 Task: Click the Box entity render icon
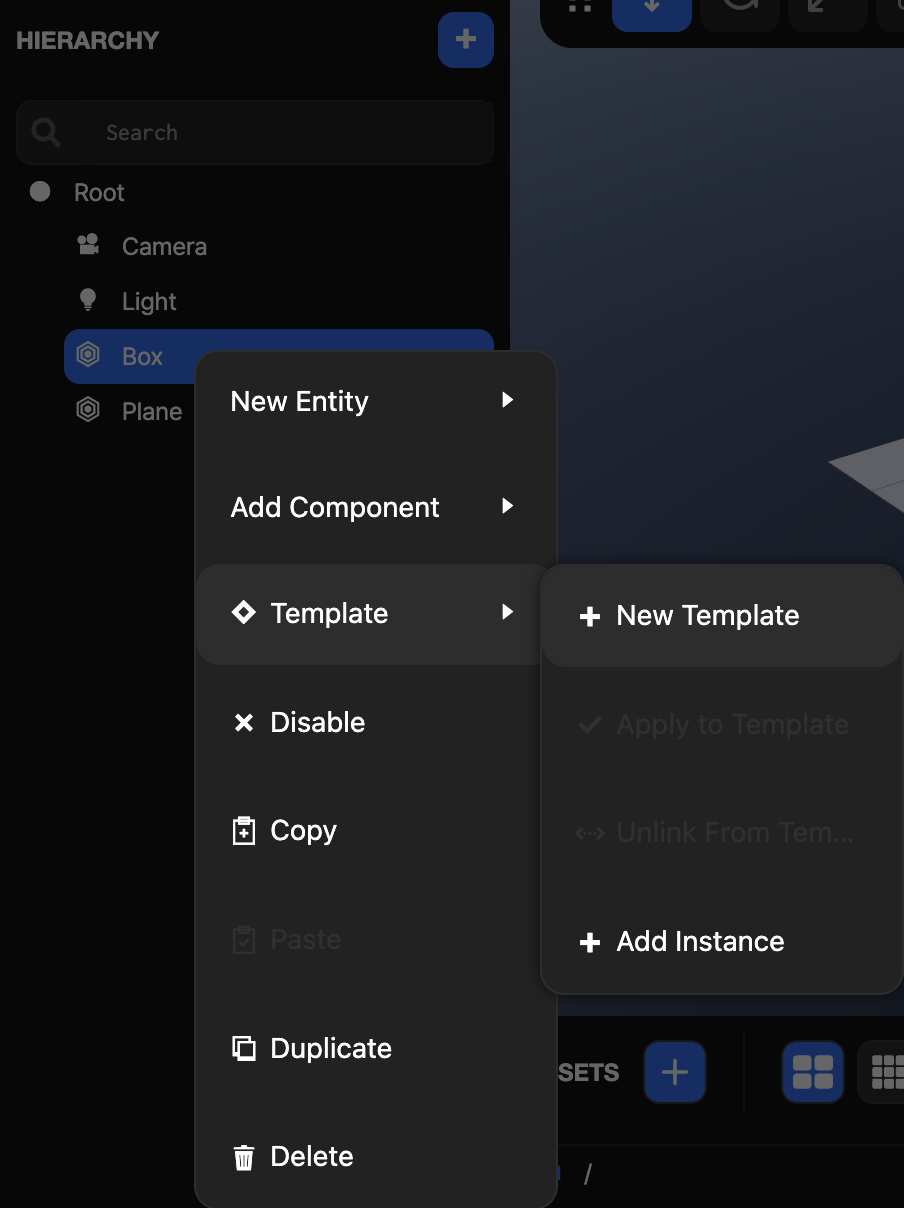click(88, 355)
